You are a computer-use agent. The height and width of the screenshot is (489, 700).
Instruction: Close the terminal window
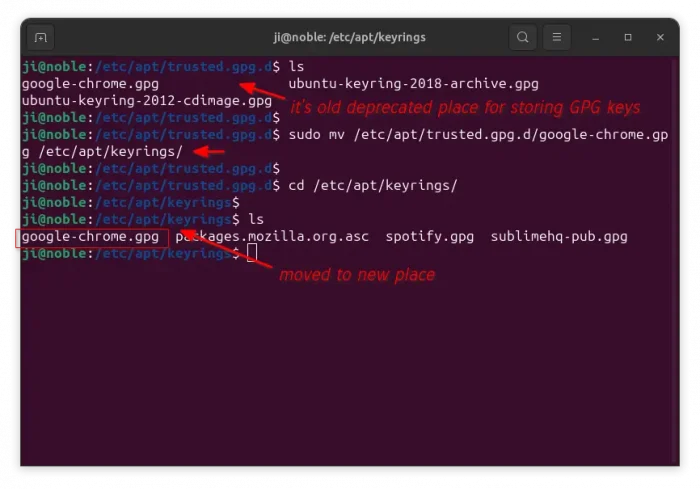click(x=660, y=37)
